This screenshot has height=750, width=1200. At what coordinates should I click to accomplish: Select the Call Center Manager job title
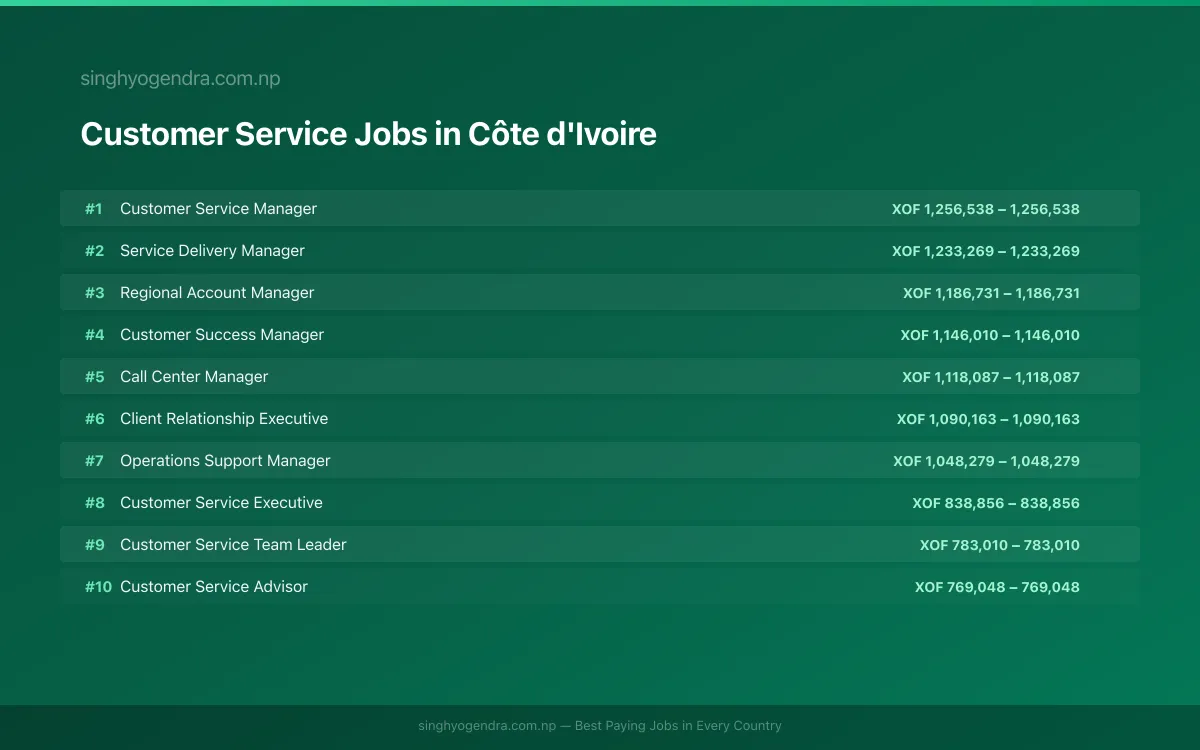(x=194, y=377)
